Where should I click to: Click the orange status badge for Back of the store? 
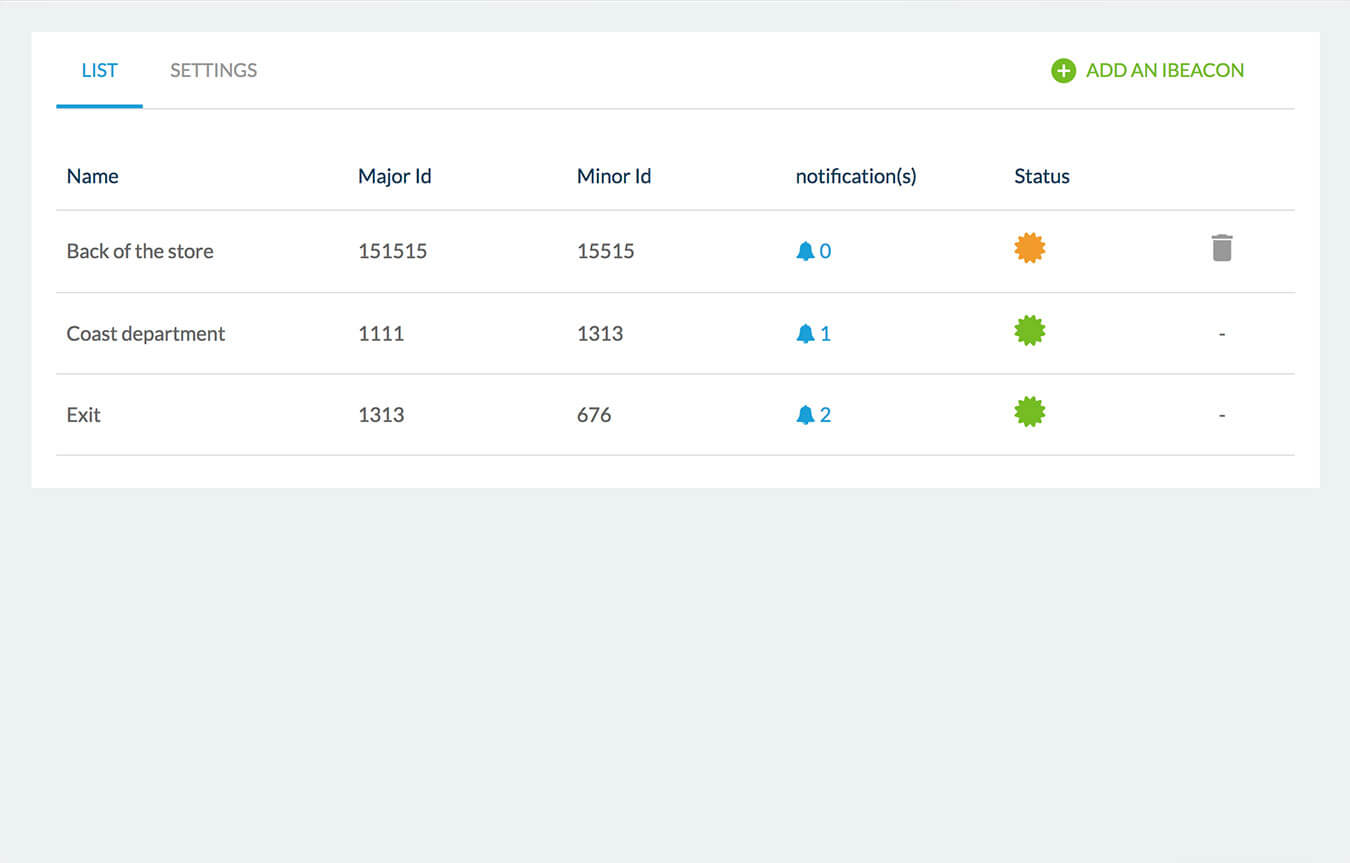(x=1029, y=248)
